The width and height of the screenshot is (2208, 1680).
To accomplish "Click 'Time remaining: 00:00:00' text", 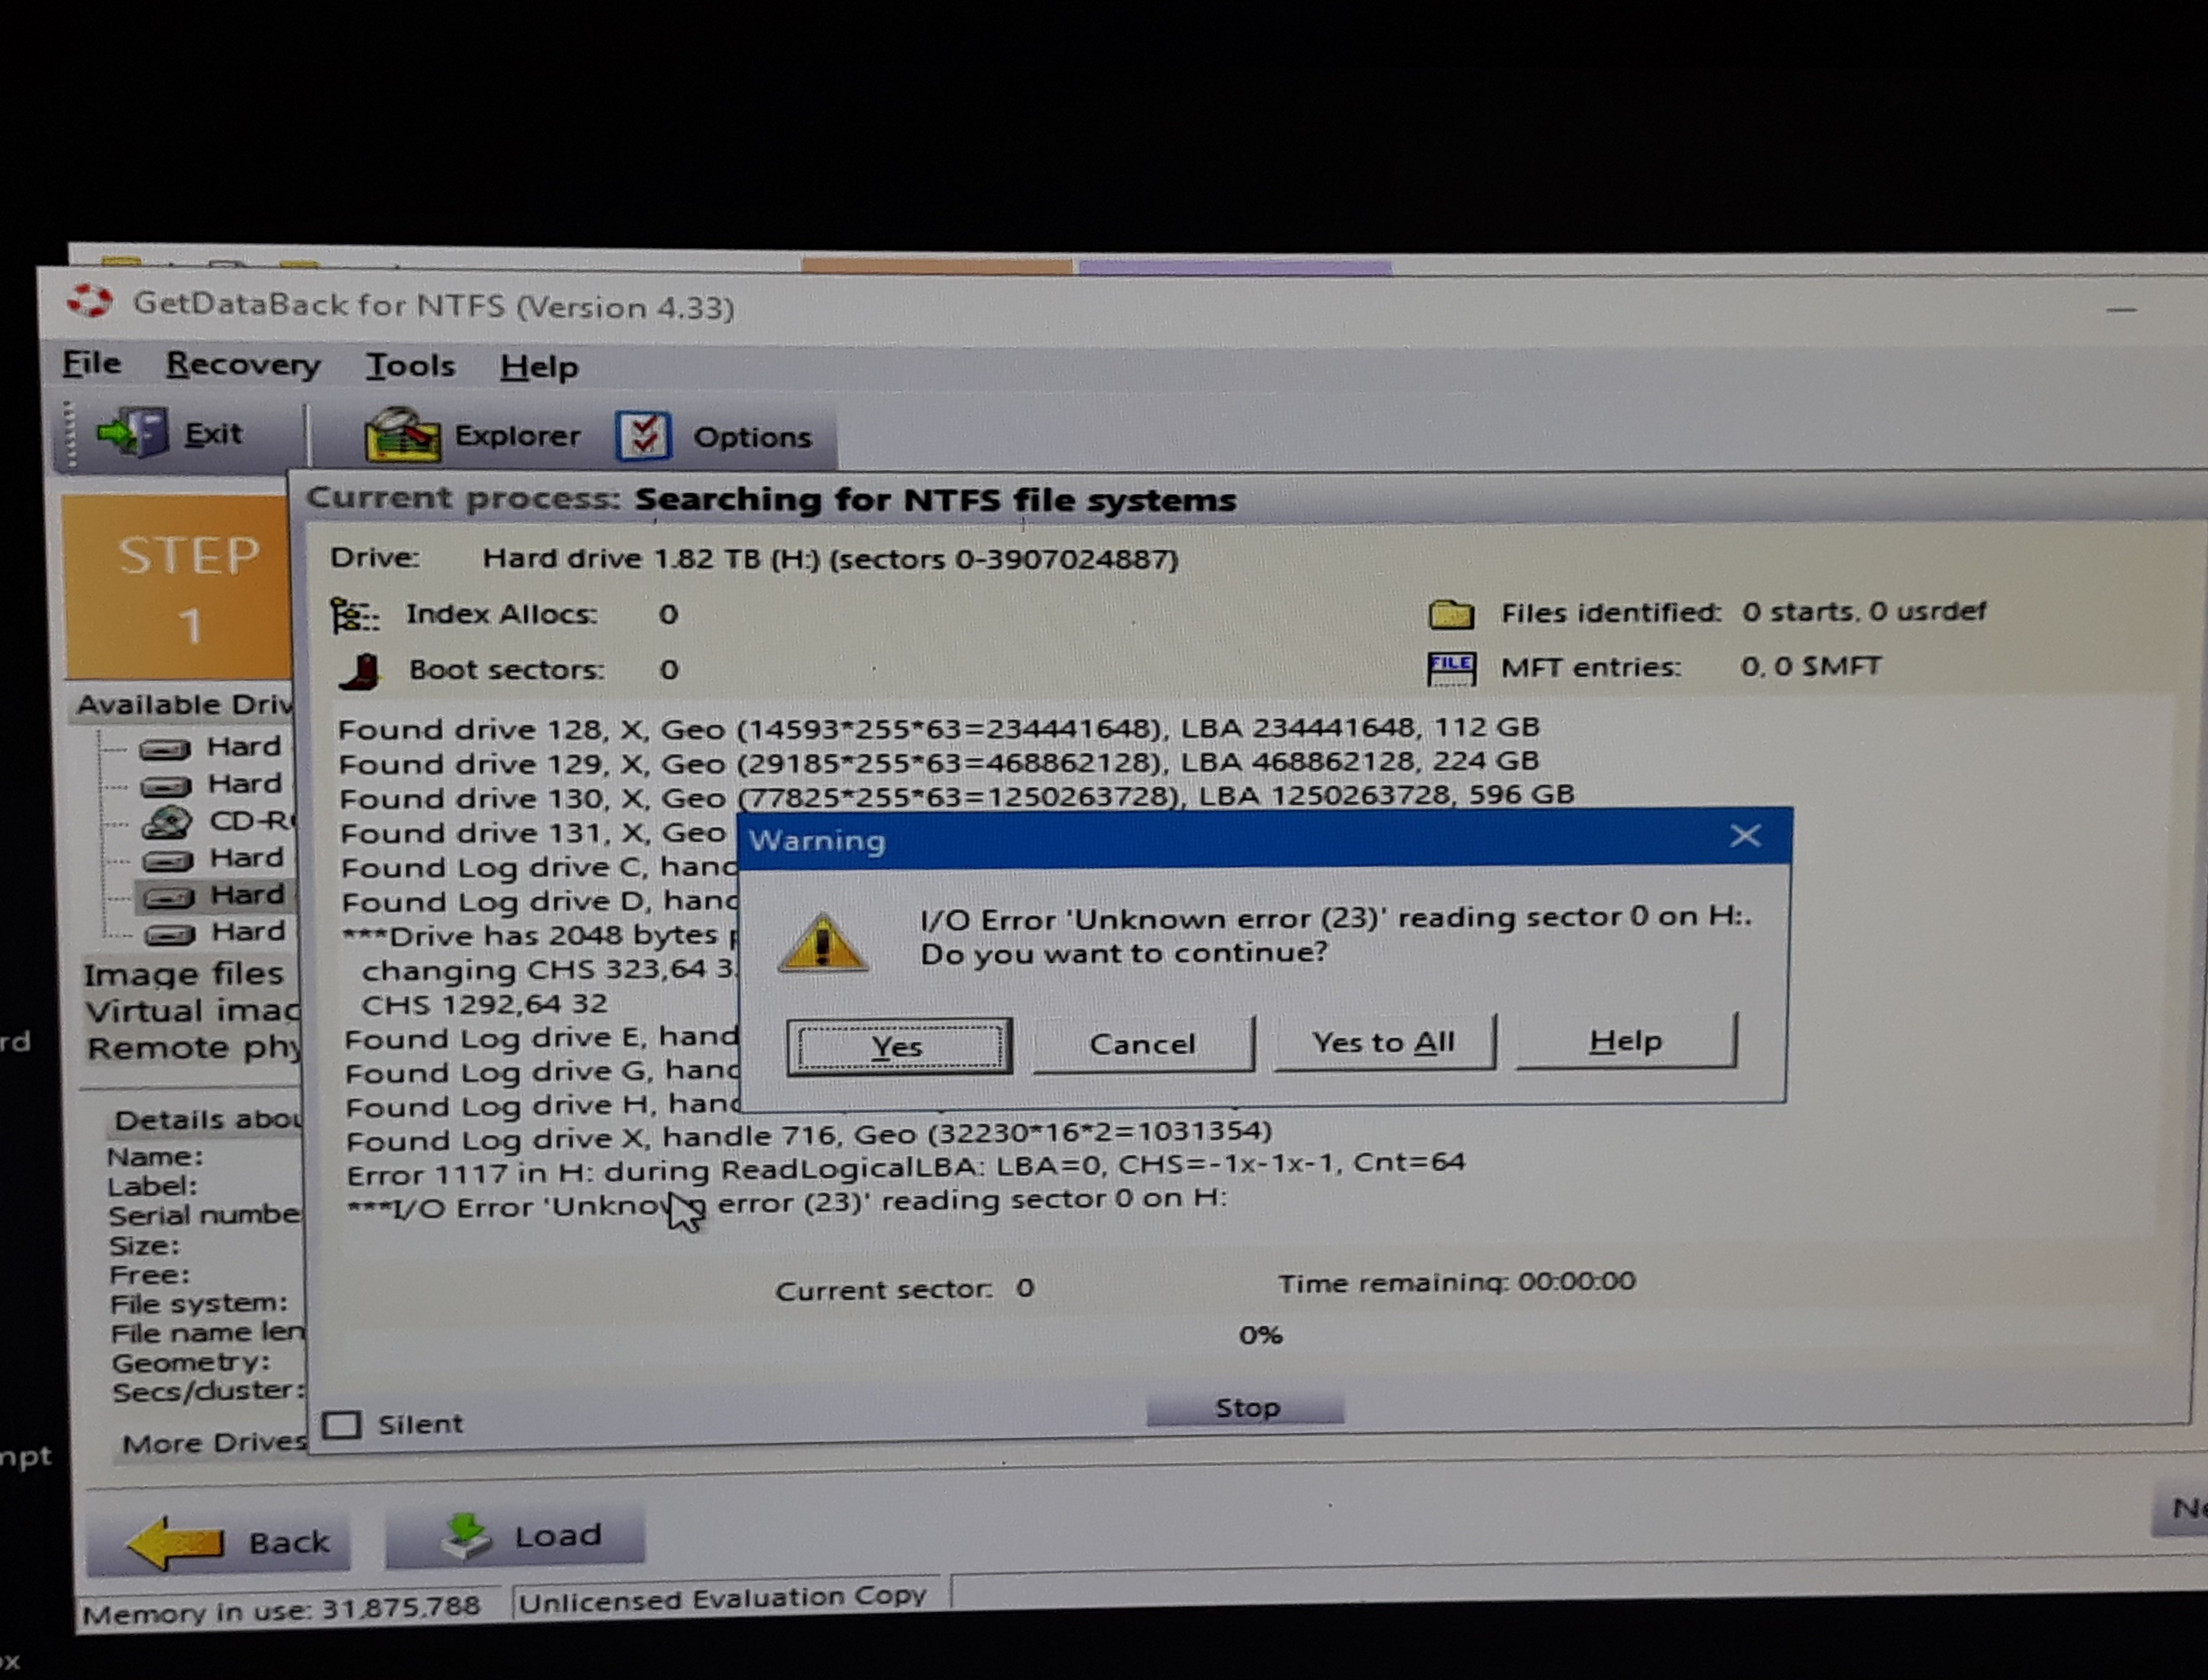I will [1456, 1282].
